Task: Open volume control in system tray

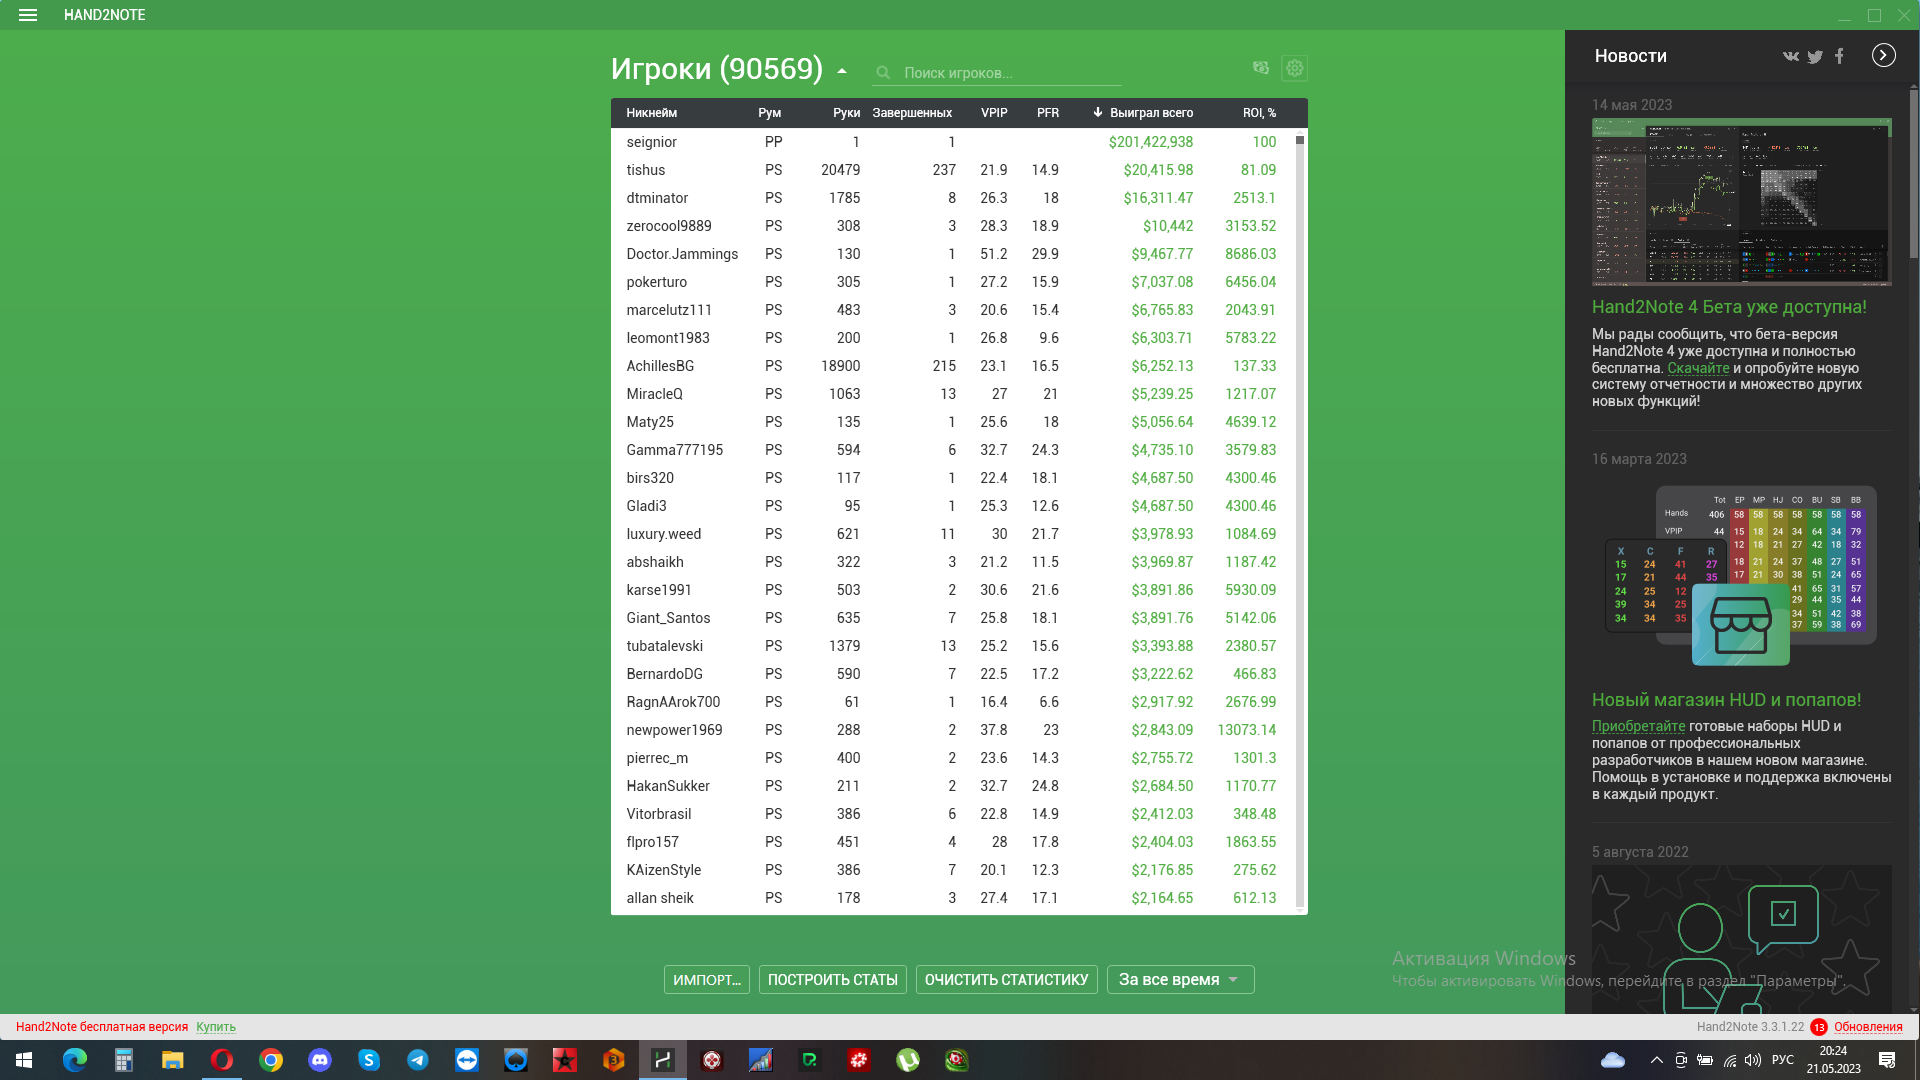Action: 1753,1060
